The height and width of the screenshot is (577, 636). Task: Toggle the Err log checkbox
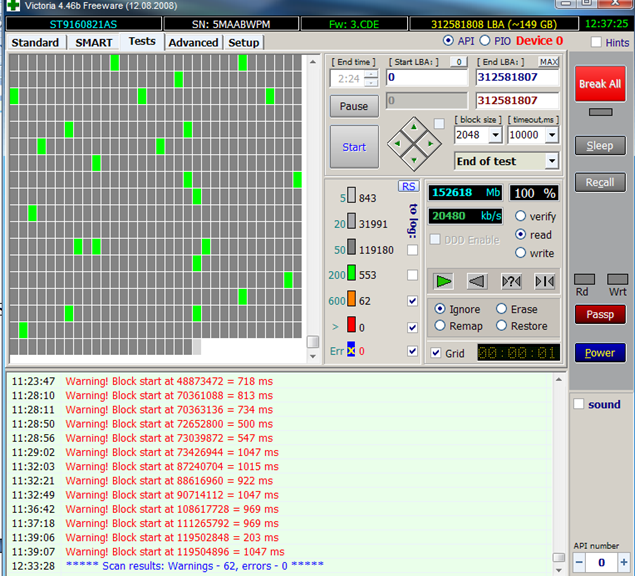(412, 351)
